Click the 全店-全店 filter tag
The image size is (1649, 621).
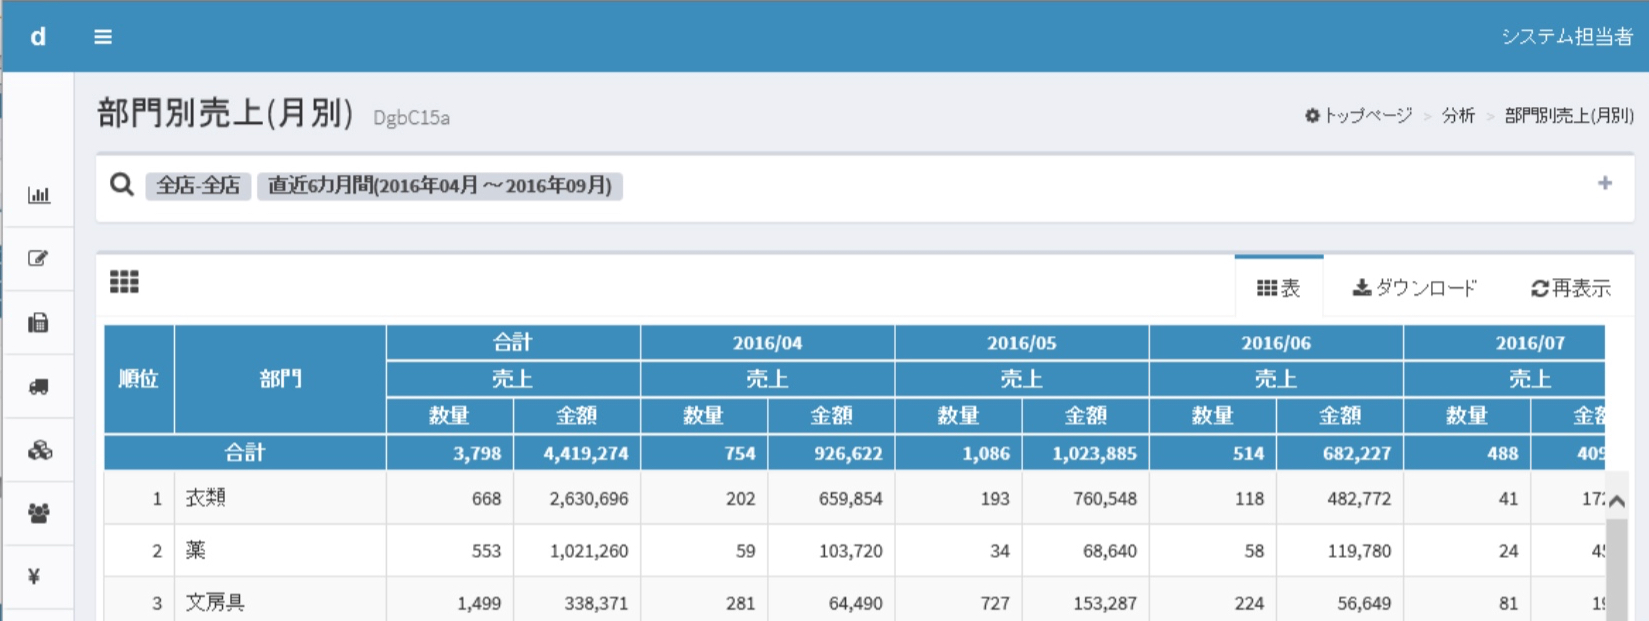(198, 186)
